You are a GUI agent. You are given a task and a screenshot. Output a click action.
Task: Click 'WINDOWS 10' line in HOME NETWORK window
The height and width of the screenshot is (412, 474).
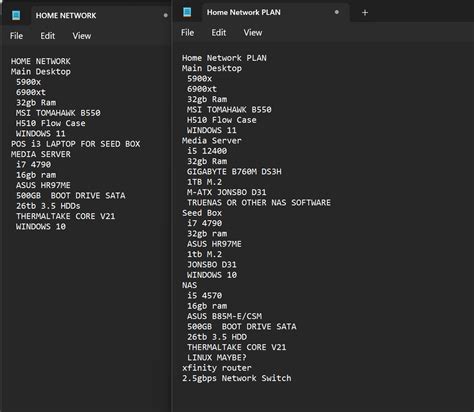click(x=41, y=227)
